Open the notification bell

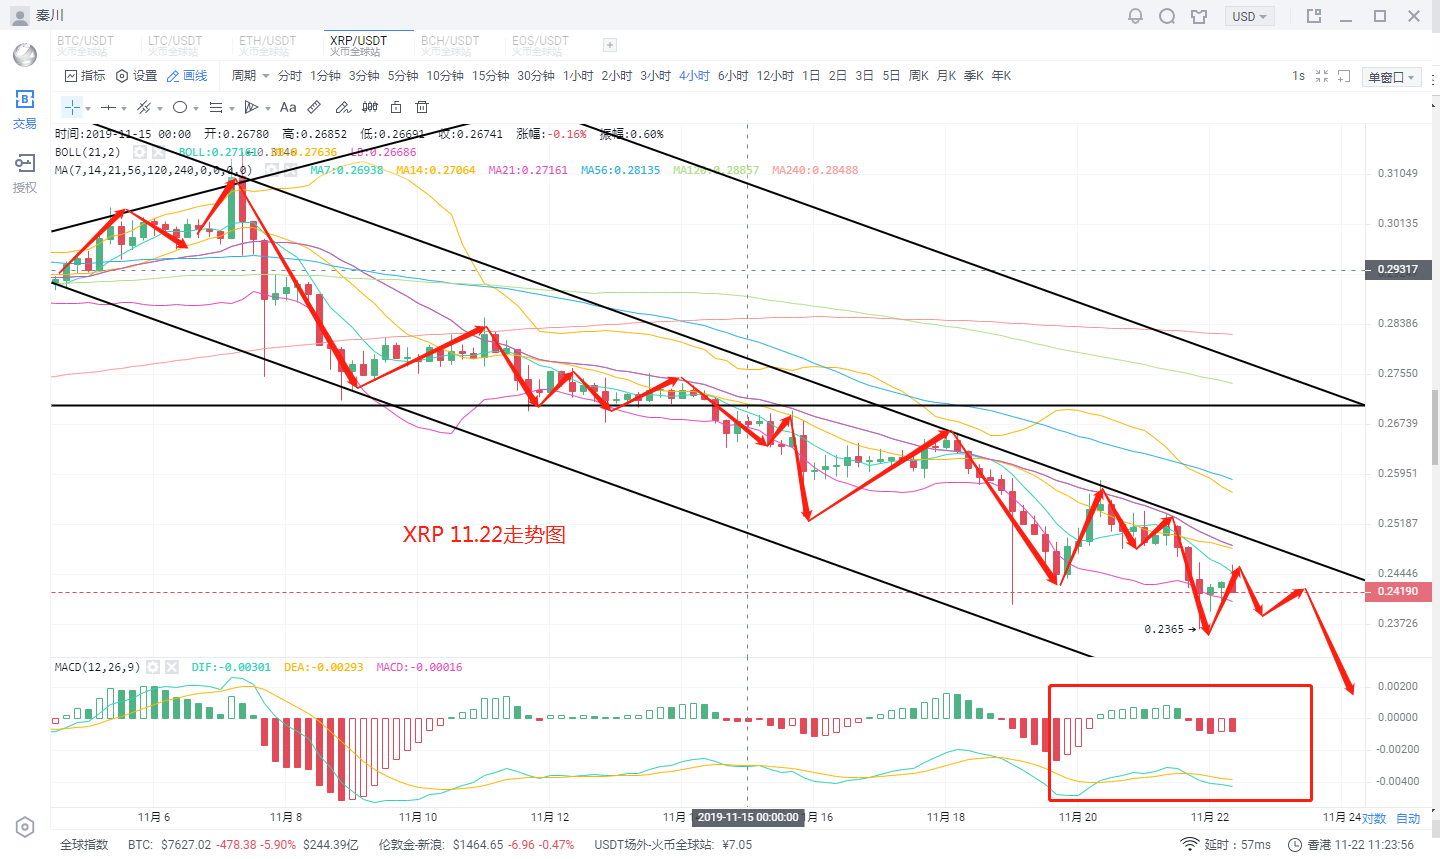(x=1135, y=16)
